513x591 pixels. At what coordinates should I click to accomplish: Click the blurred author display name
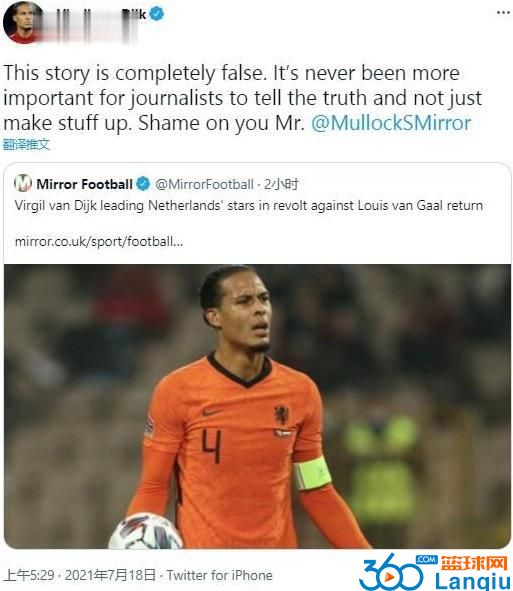point(94,23)
